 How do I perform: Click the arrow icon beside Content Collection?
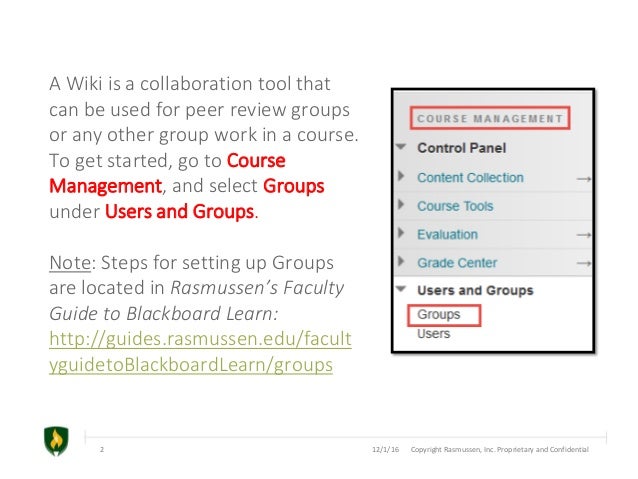click(x=584, y=179)
